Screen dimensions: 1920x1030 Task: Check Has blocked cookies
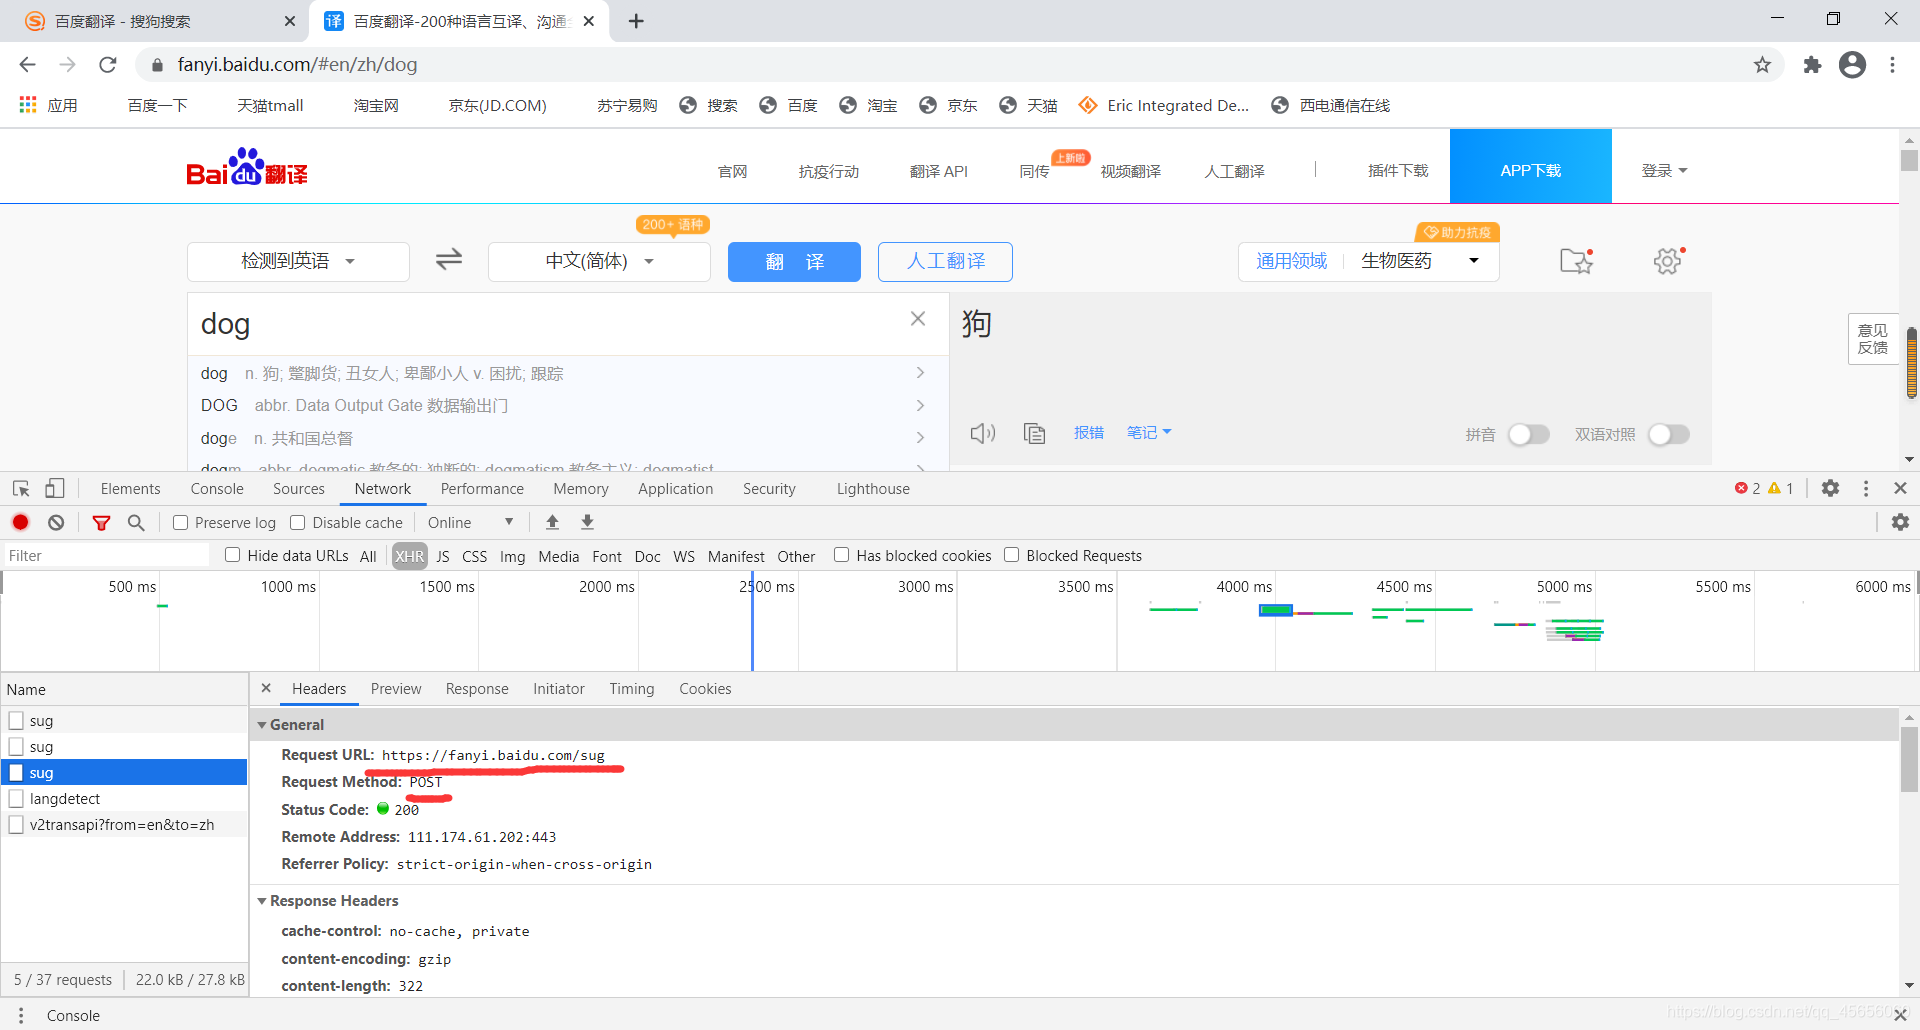click(x=841, y=555)
